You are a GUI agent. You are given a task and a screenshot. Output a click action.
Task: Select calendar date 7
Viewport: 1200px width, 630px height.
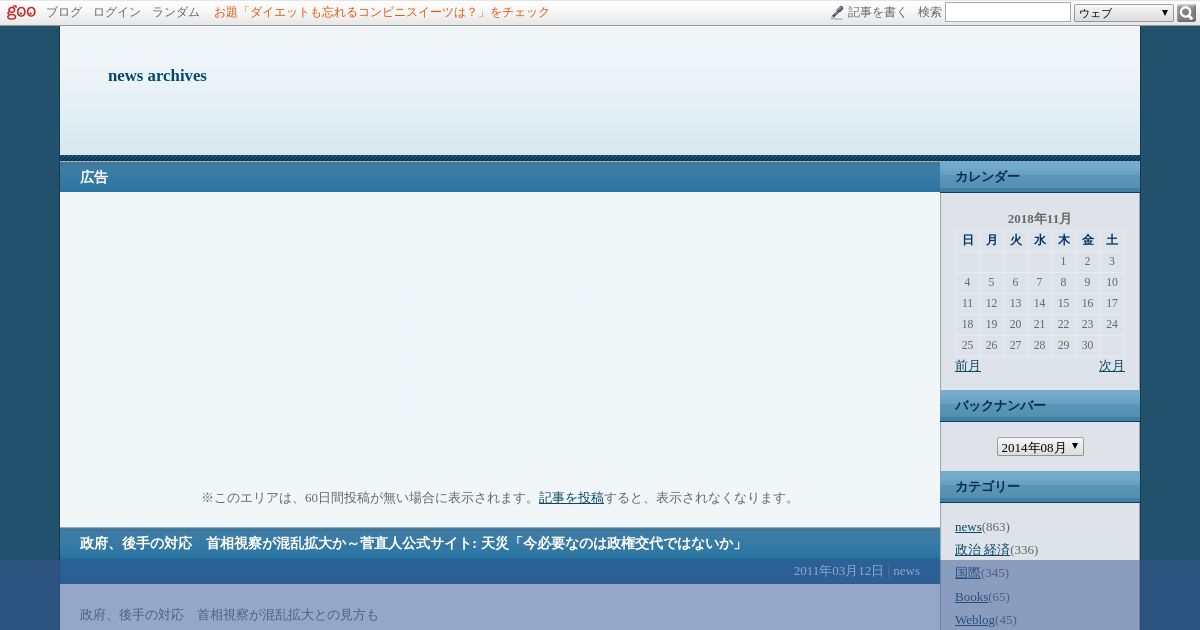(1039, 282)
